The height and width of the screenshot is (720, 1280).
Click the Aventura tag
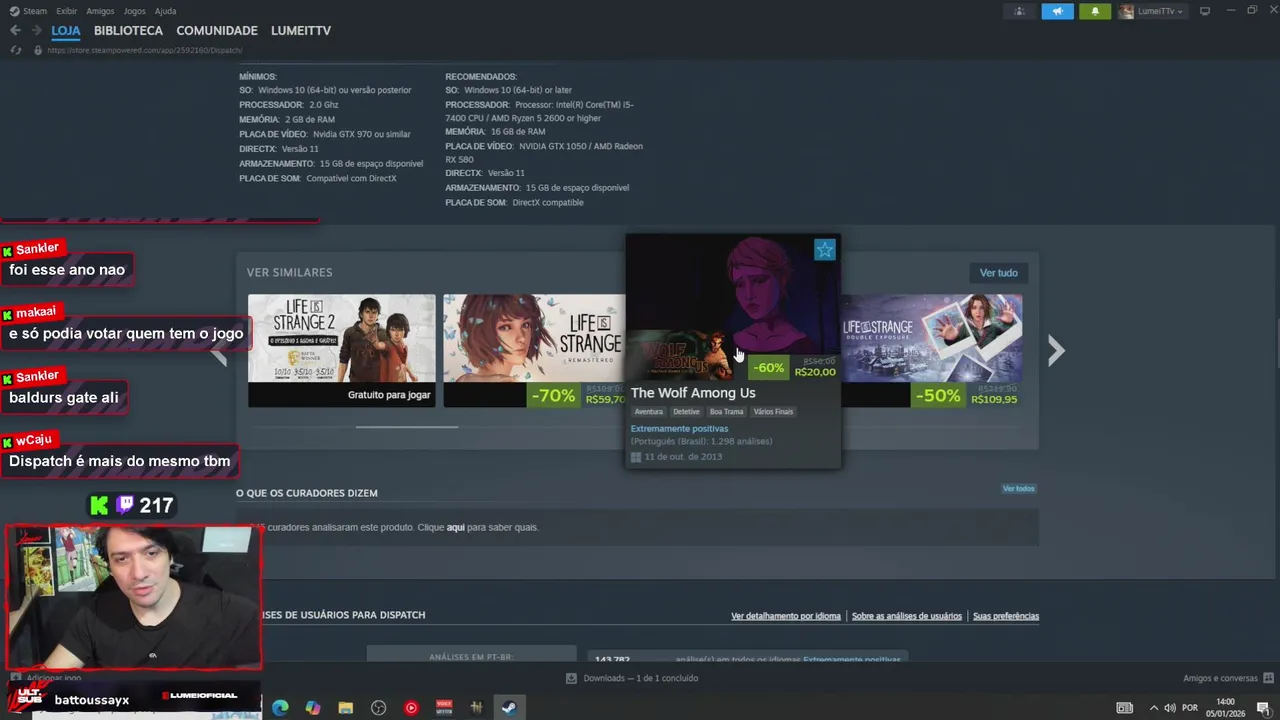[x=648, y=412]
